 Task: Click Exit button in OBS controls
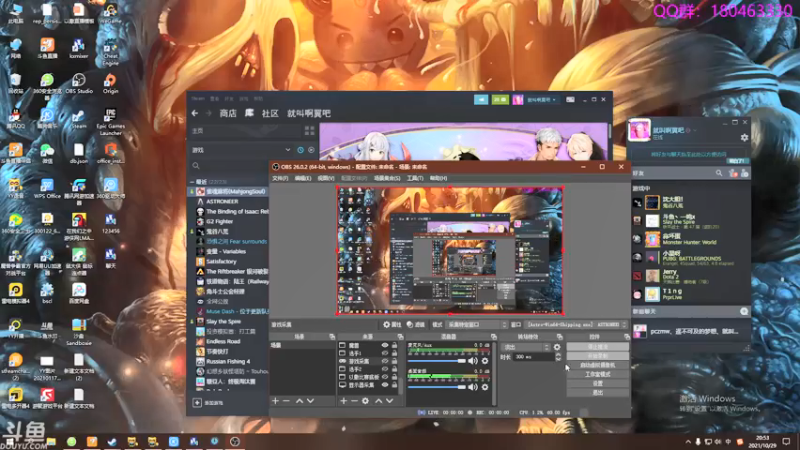tap(597, 392)
